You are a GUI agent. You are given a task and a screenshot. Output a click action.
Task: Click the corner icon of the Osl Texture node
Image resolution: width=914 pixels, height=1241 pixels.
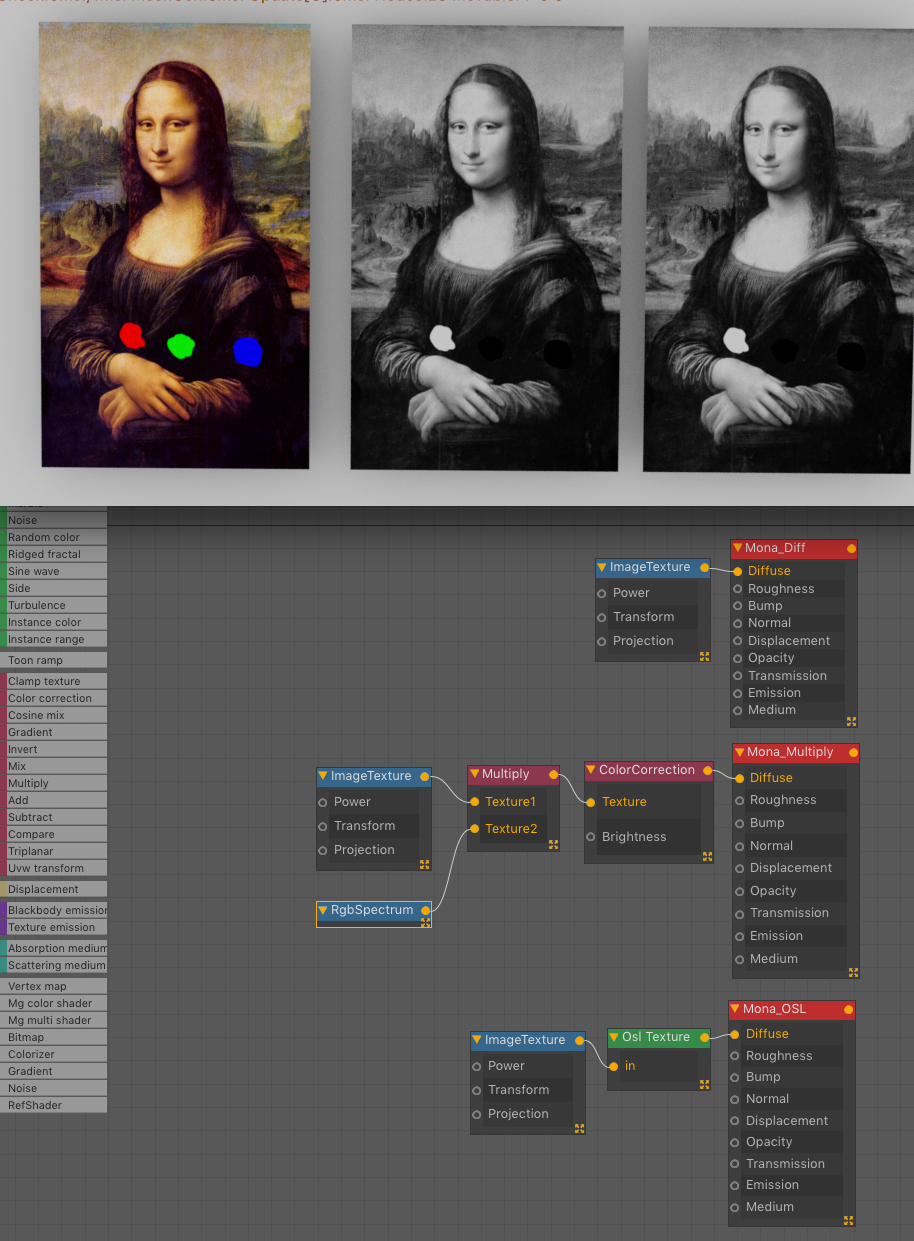point(704,1083)
